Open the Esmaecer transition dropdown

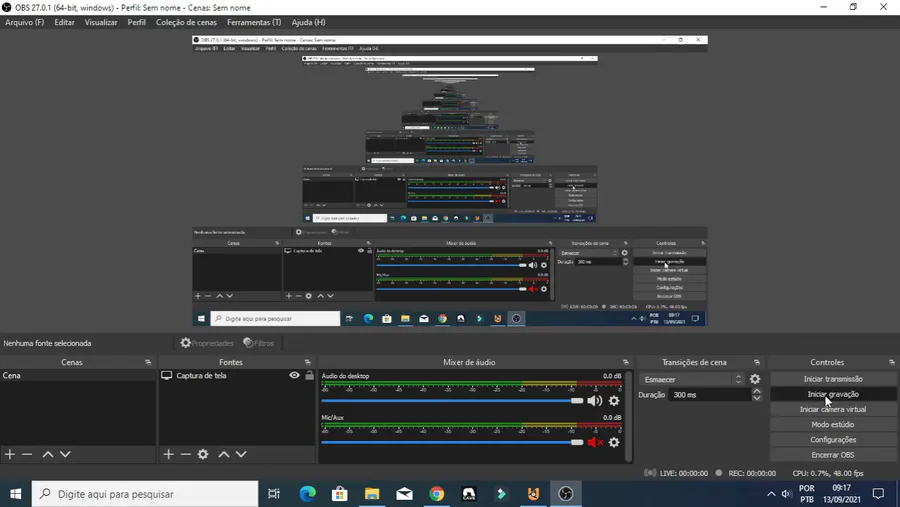click(x=692, y=380)
